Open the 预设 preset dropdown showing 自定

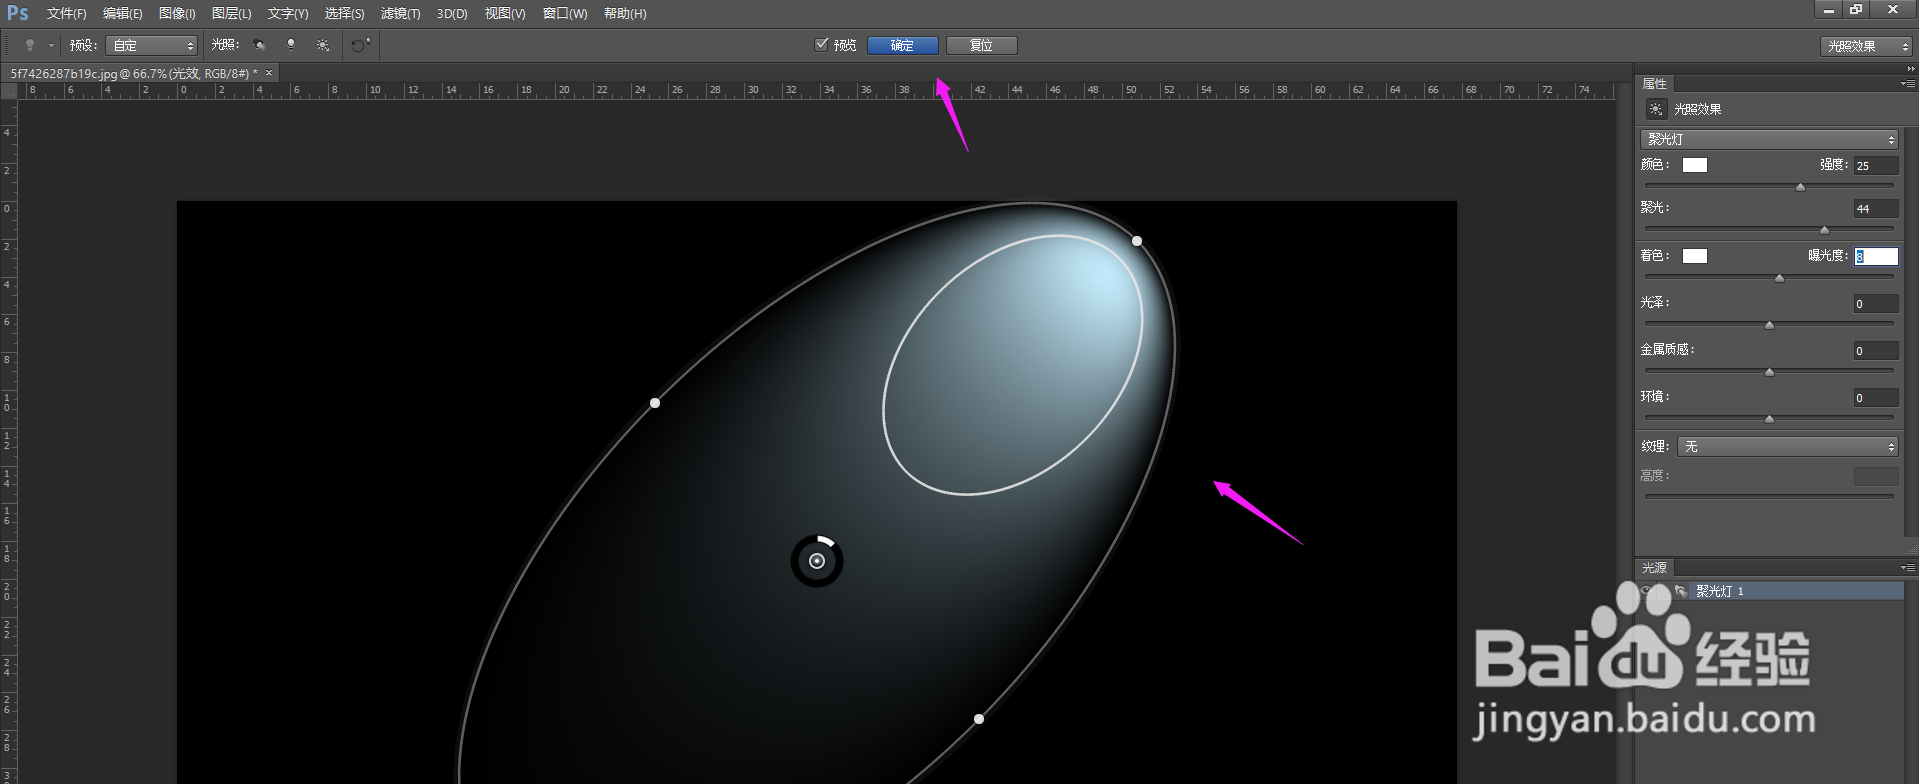coord(152,46)
